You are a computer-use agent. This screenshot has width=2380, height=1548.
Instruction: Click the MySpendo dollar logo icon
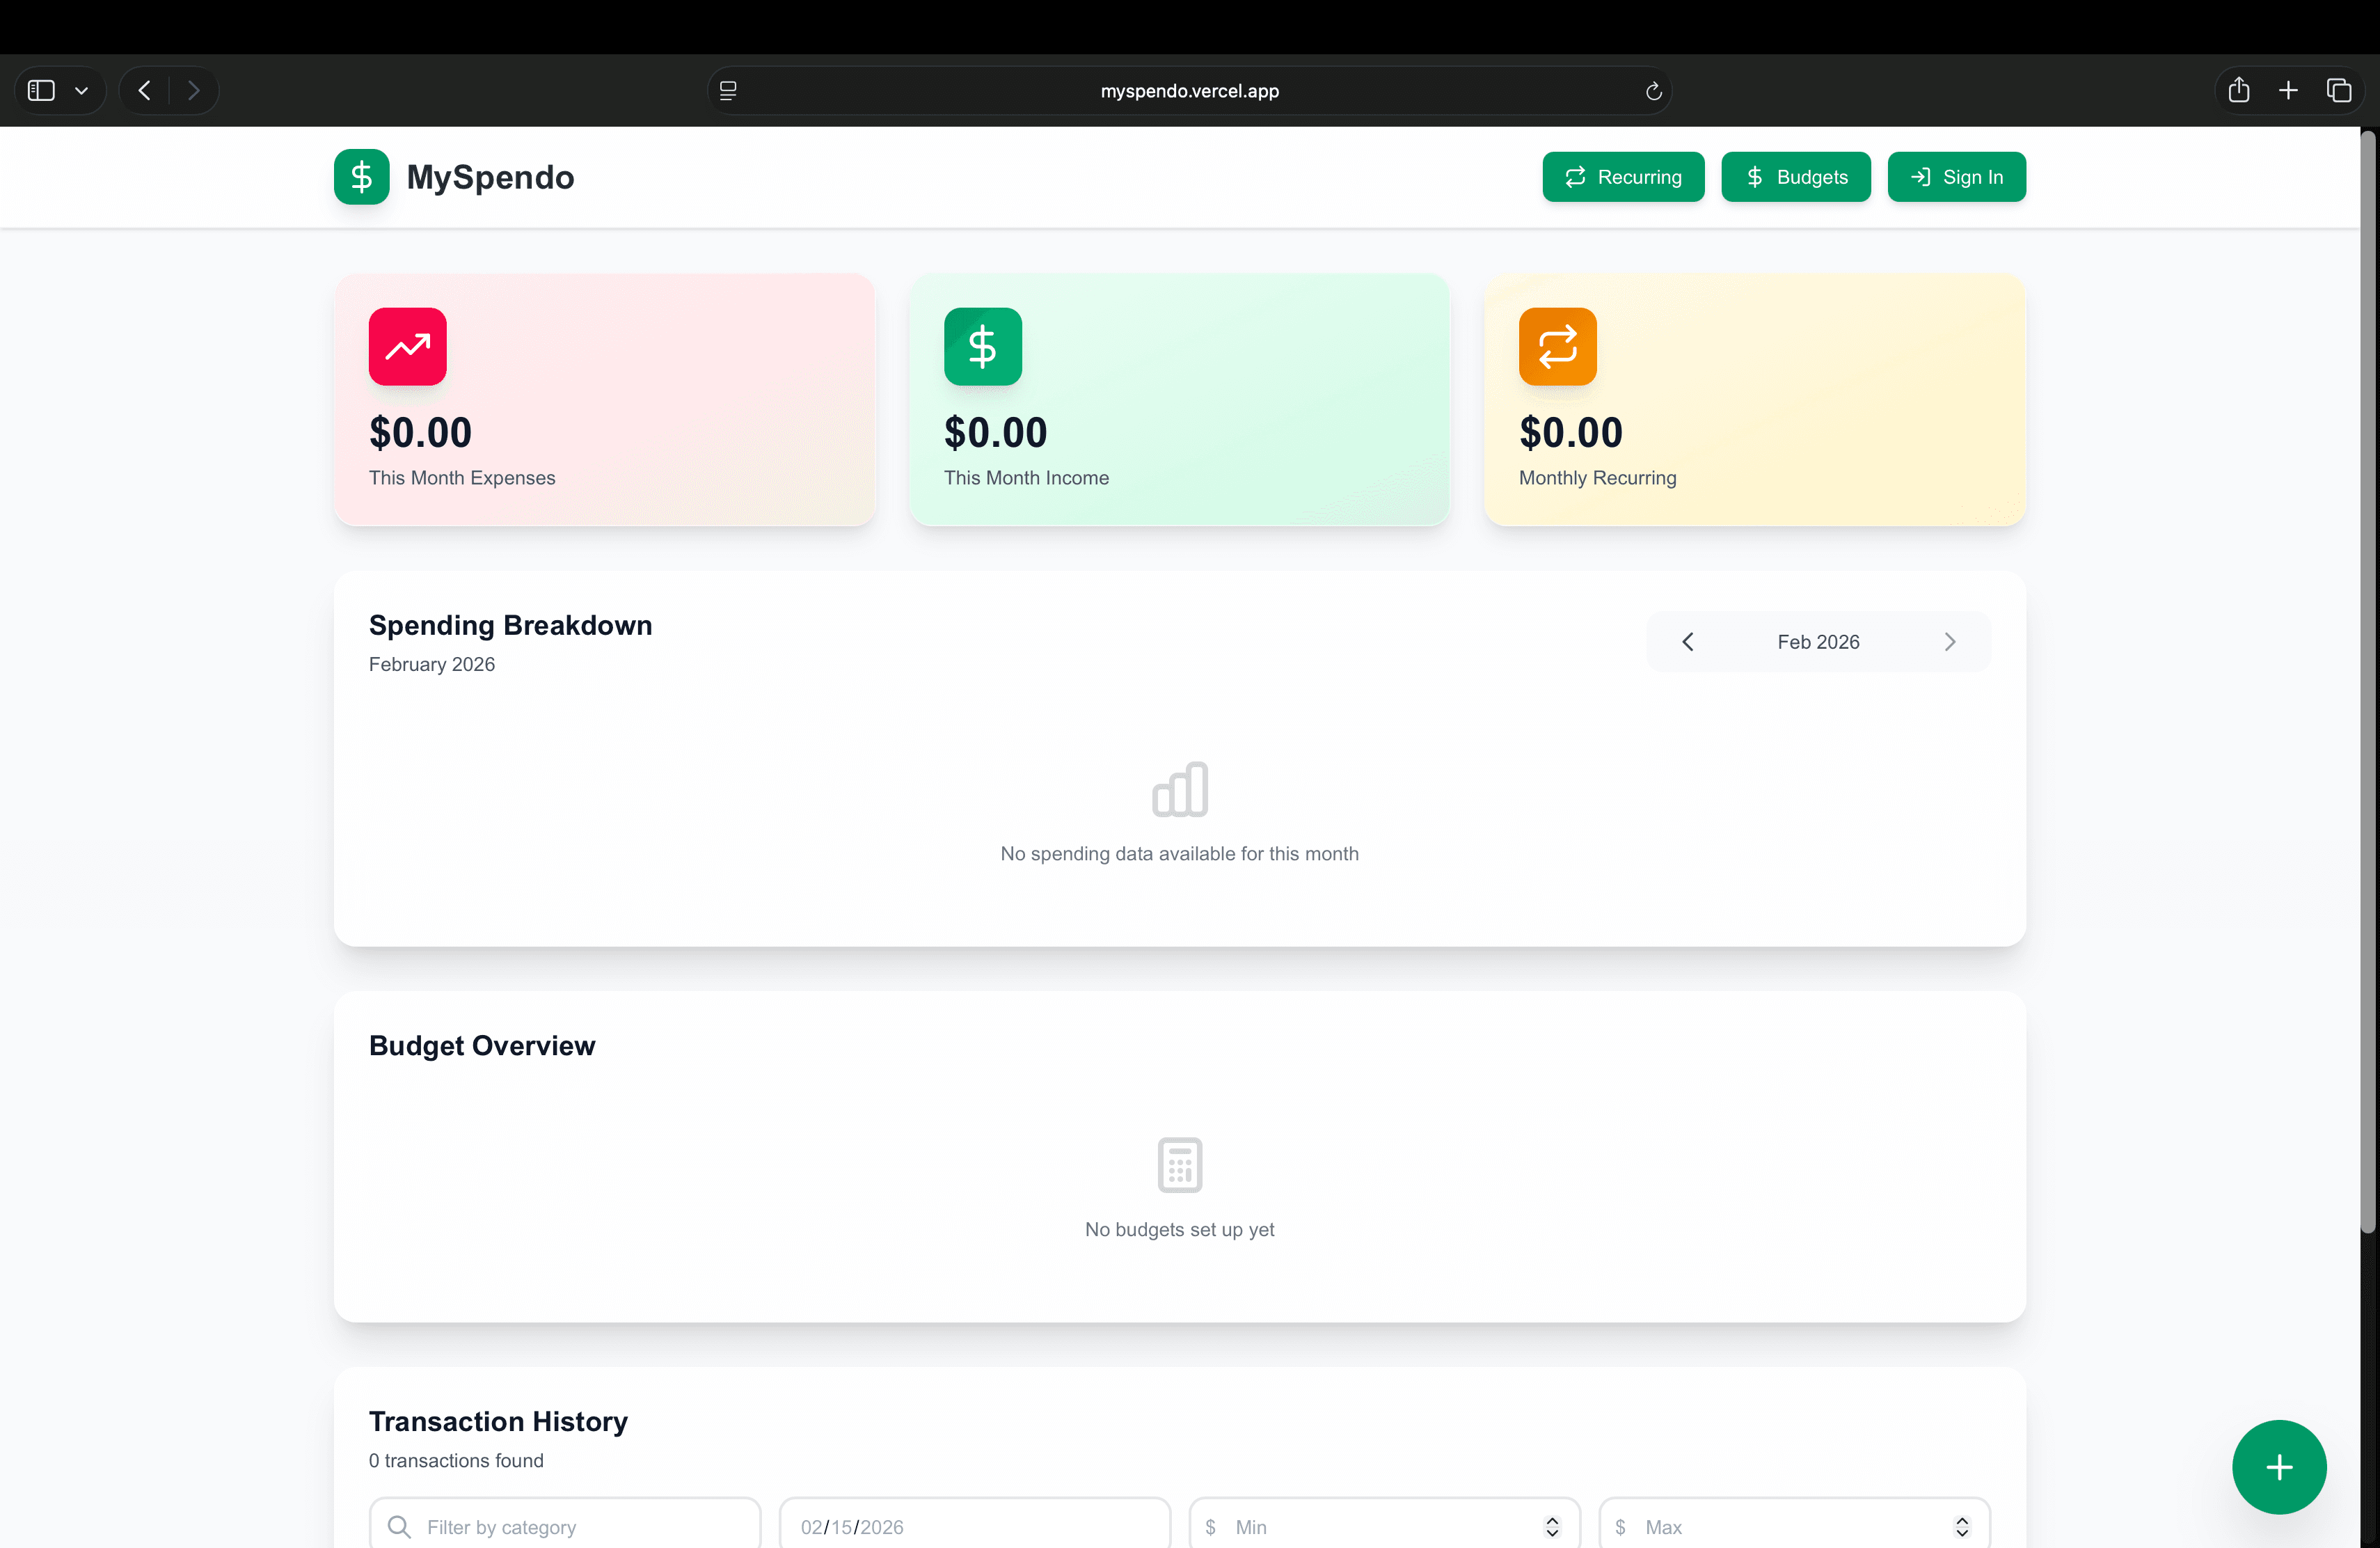coord(361,177)
